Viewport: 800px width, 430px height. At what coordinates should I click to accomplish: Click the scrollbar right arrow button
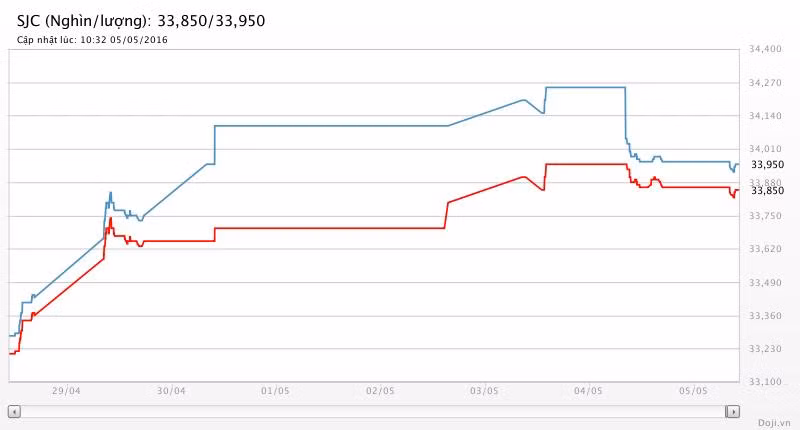pyautogui.click(x=733, y=411)
